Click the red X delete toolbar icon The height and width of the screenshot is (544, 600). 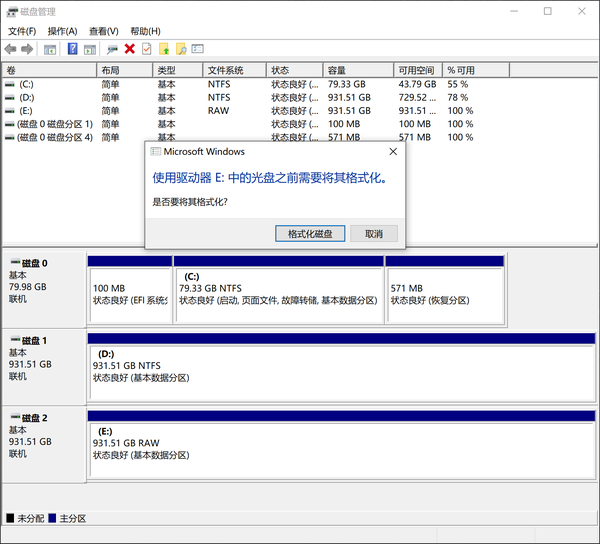click(x=130, y=49)
